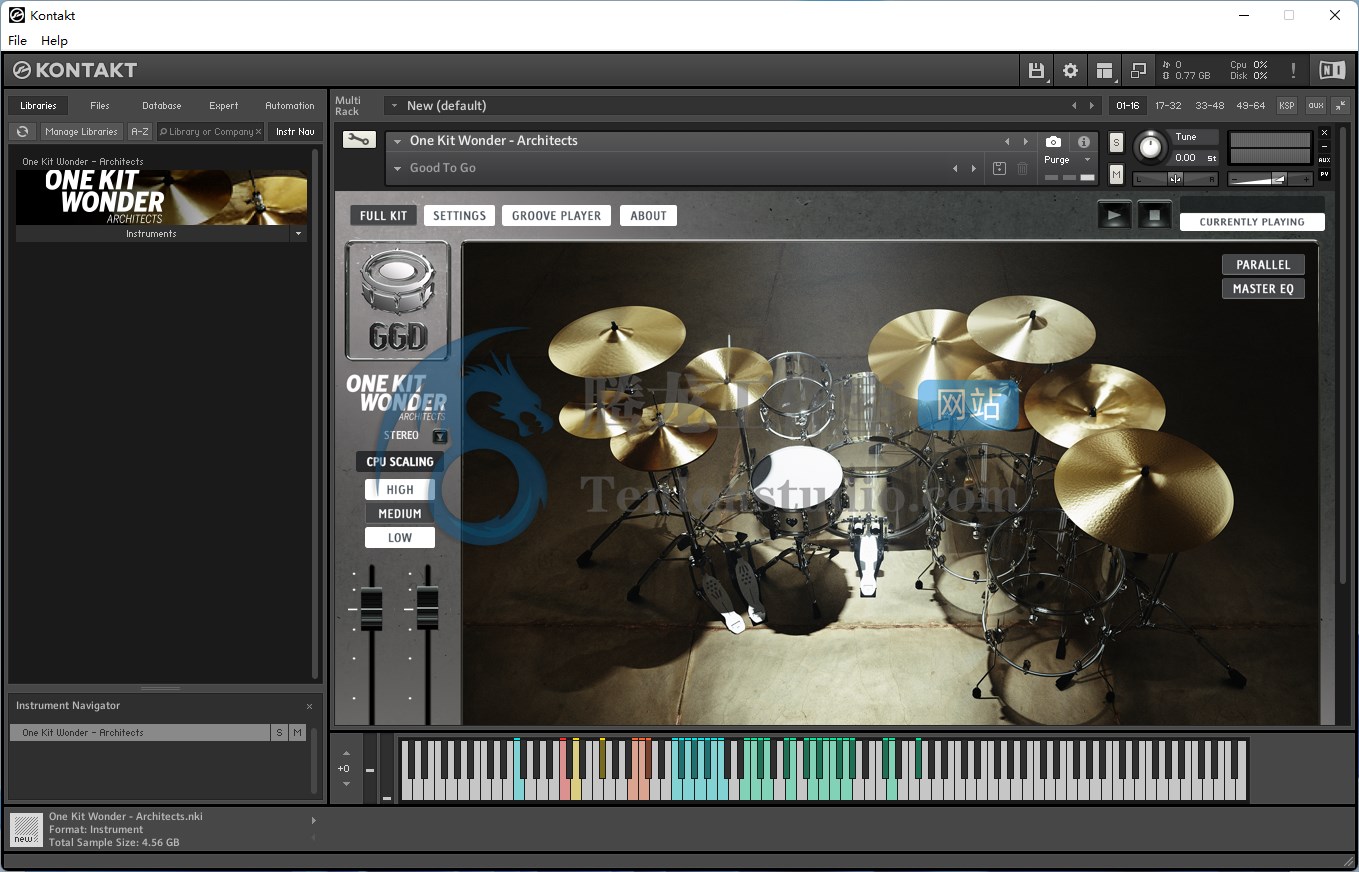Viewport: 1359px width, 872px height.
Task: Expand the library Instruments dropdown arrow
Action: [297, 234]
